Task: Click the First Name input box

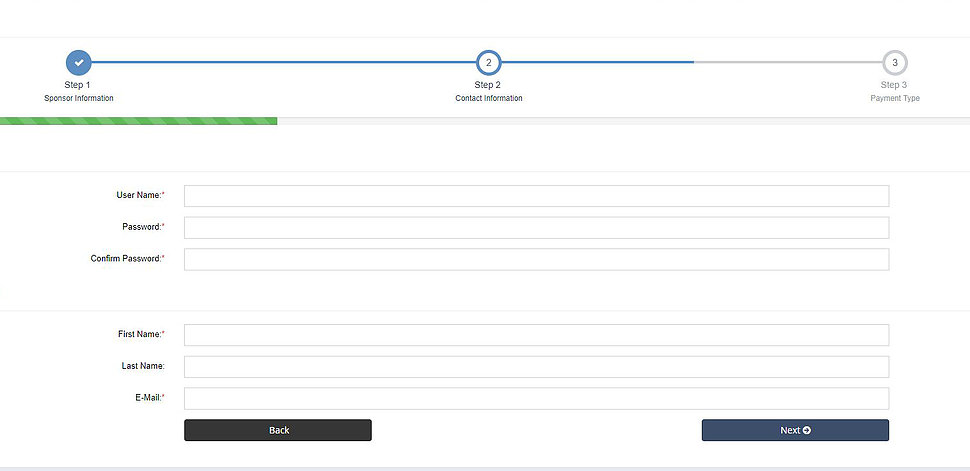Action: pyautogui.click(x=536, y=335)
